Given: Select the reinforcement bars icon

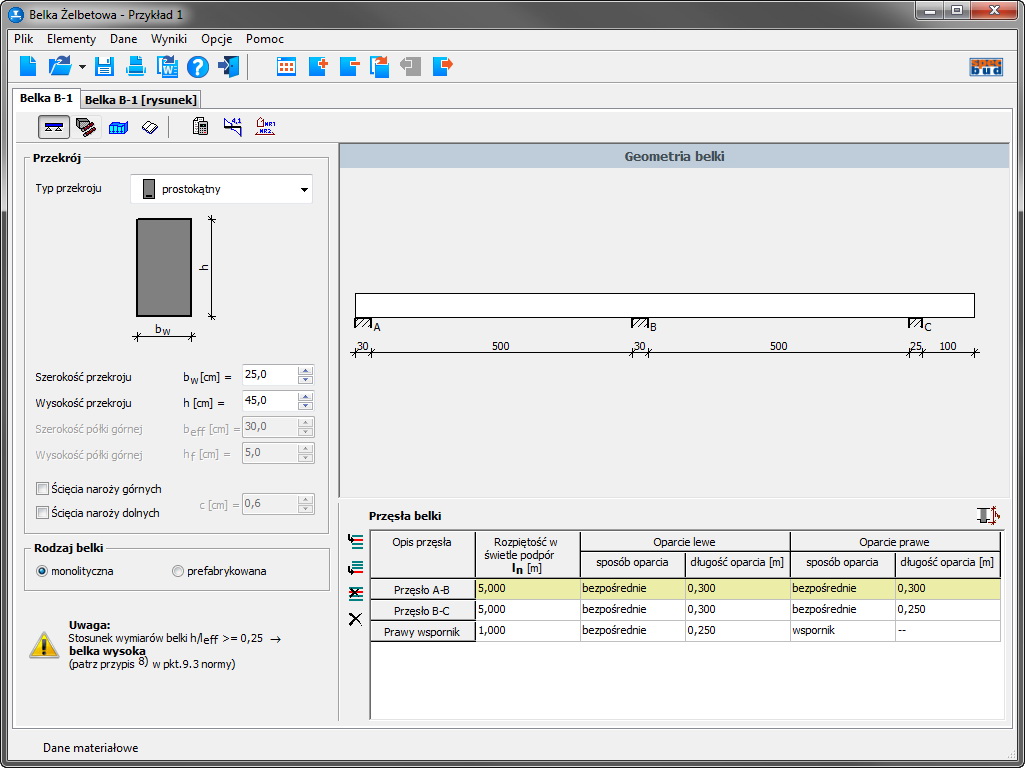Looking at the screenshot, I should (x=86, y=127).
